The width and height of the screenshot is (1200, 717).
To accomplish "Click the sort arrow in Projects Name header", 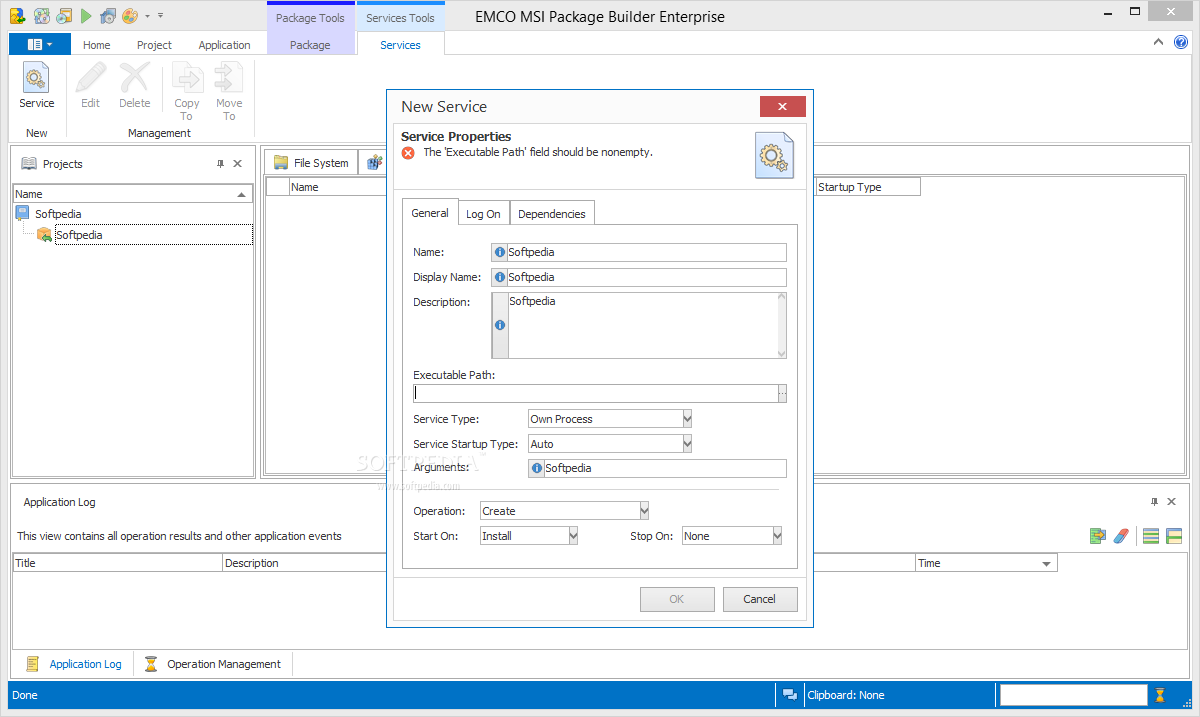I will [241, 194].
